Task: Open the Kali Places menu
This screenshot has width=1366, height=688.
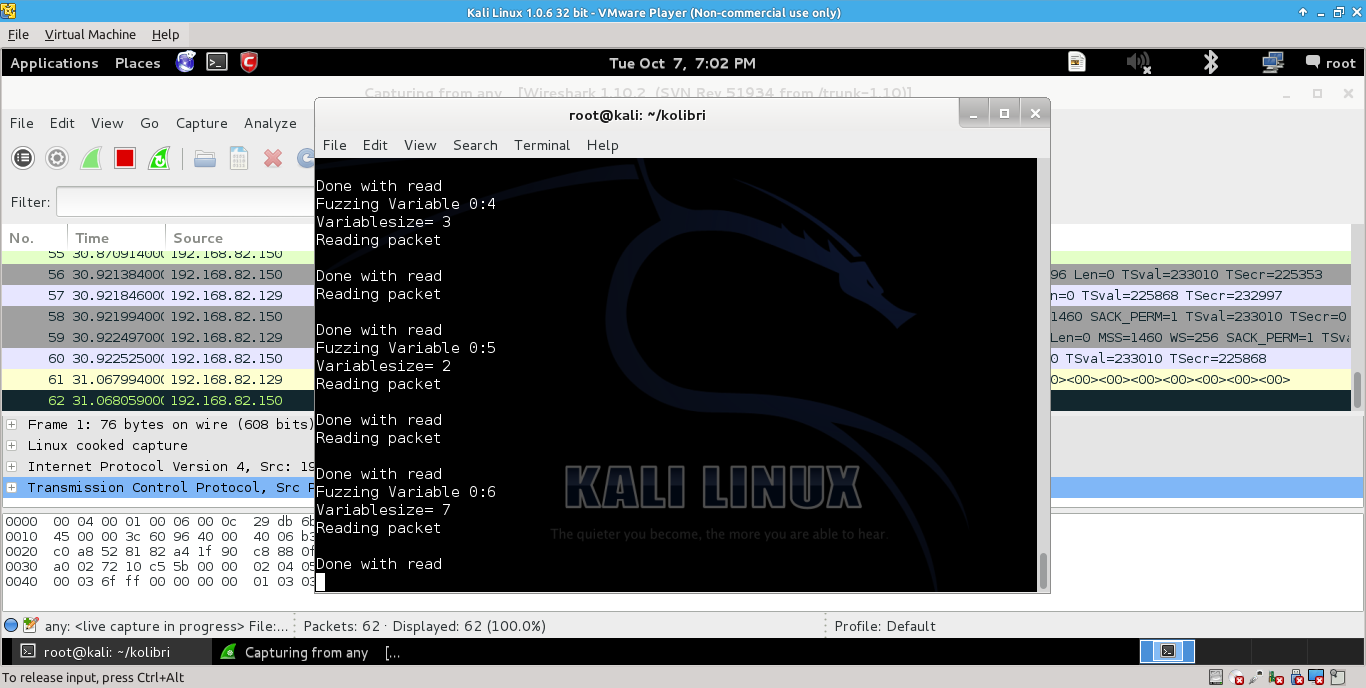Action: (x=137, y=63)
